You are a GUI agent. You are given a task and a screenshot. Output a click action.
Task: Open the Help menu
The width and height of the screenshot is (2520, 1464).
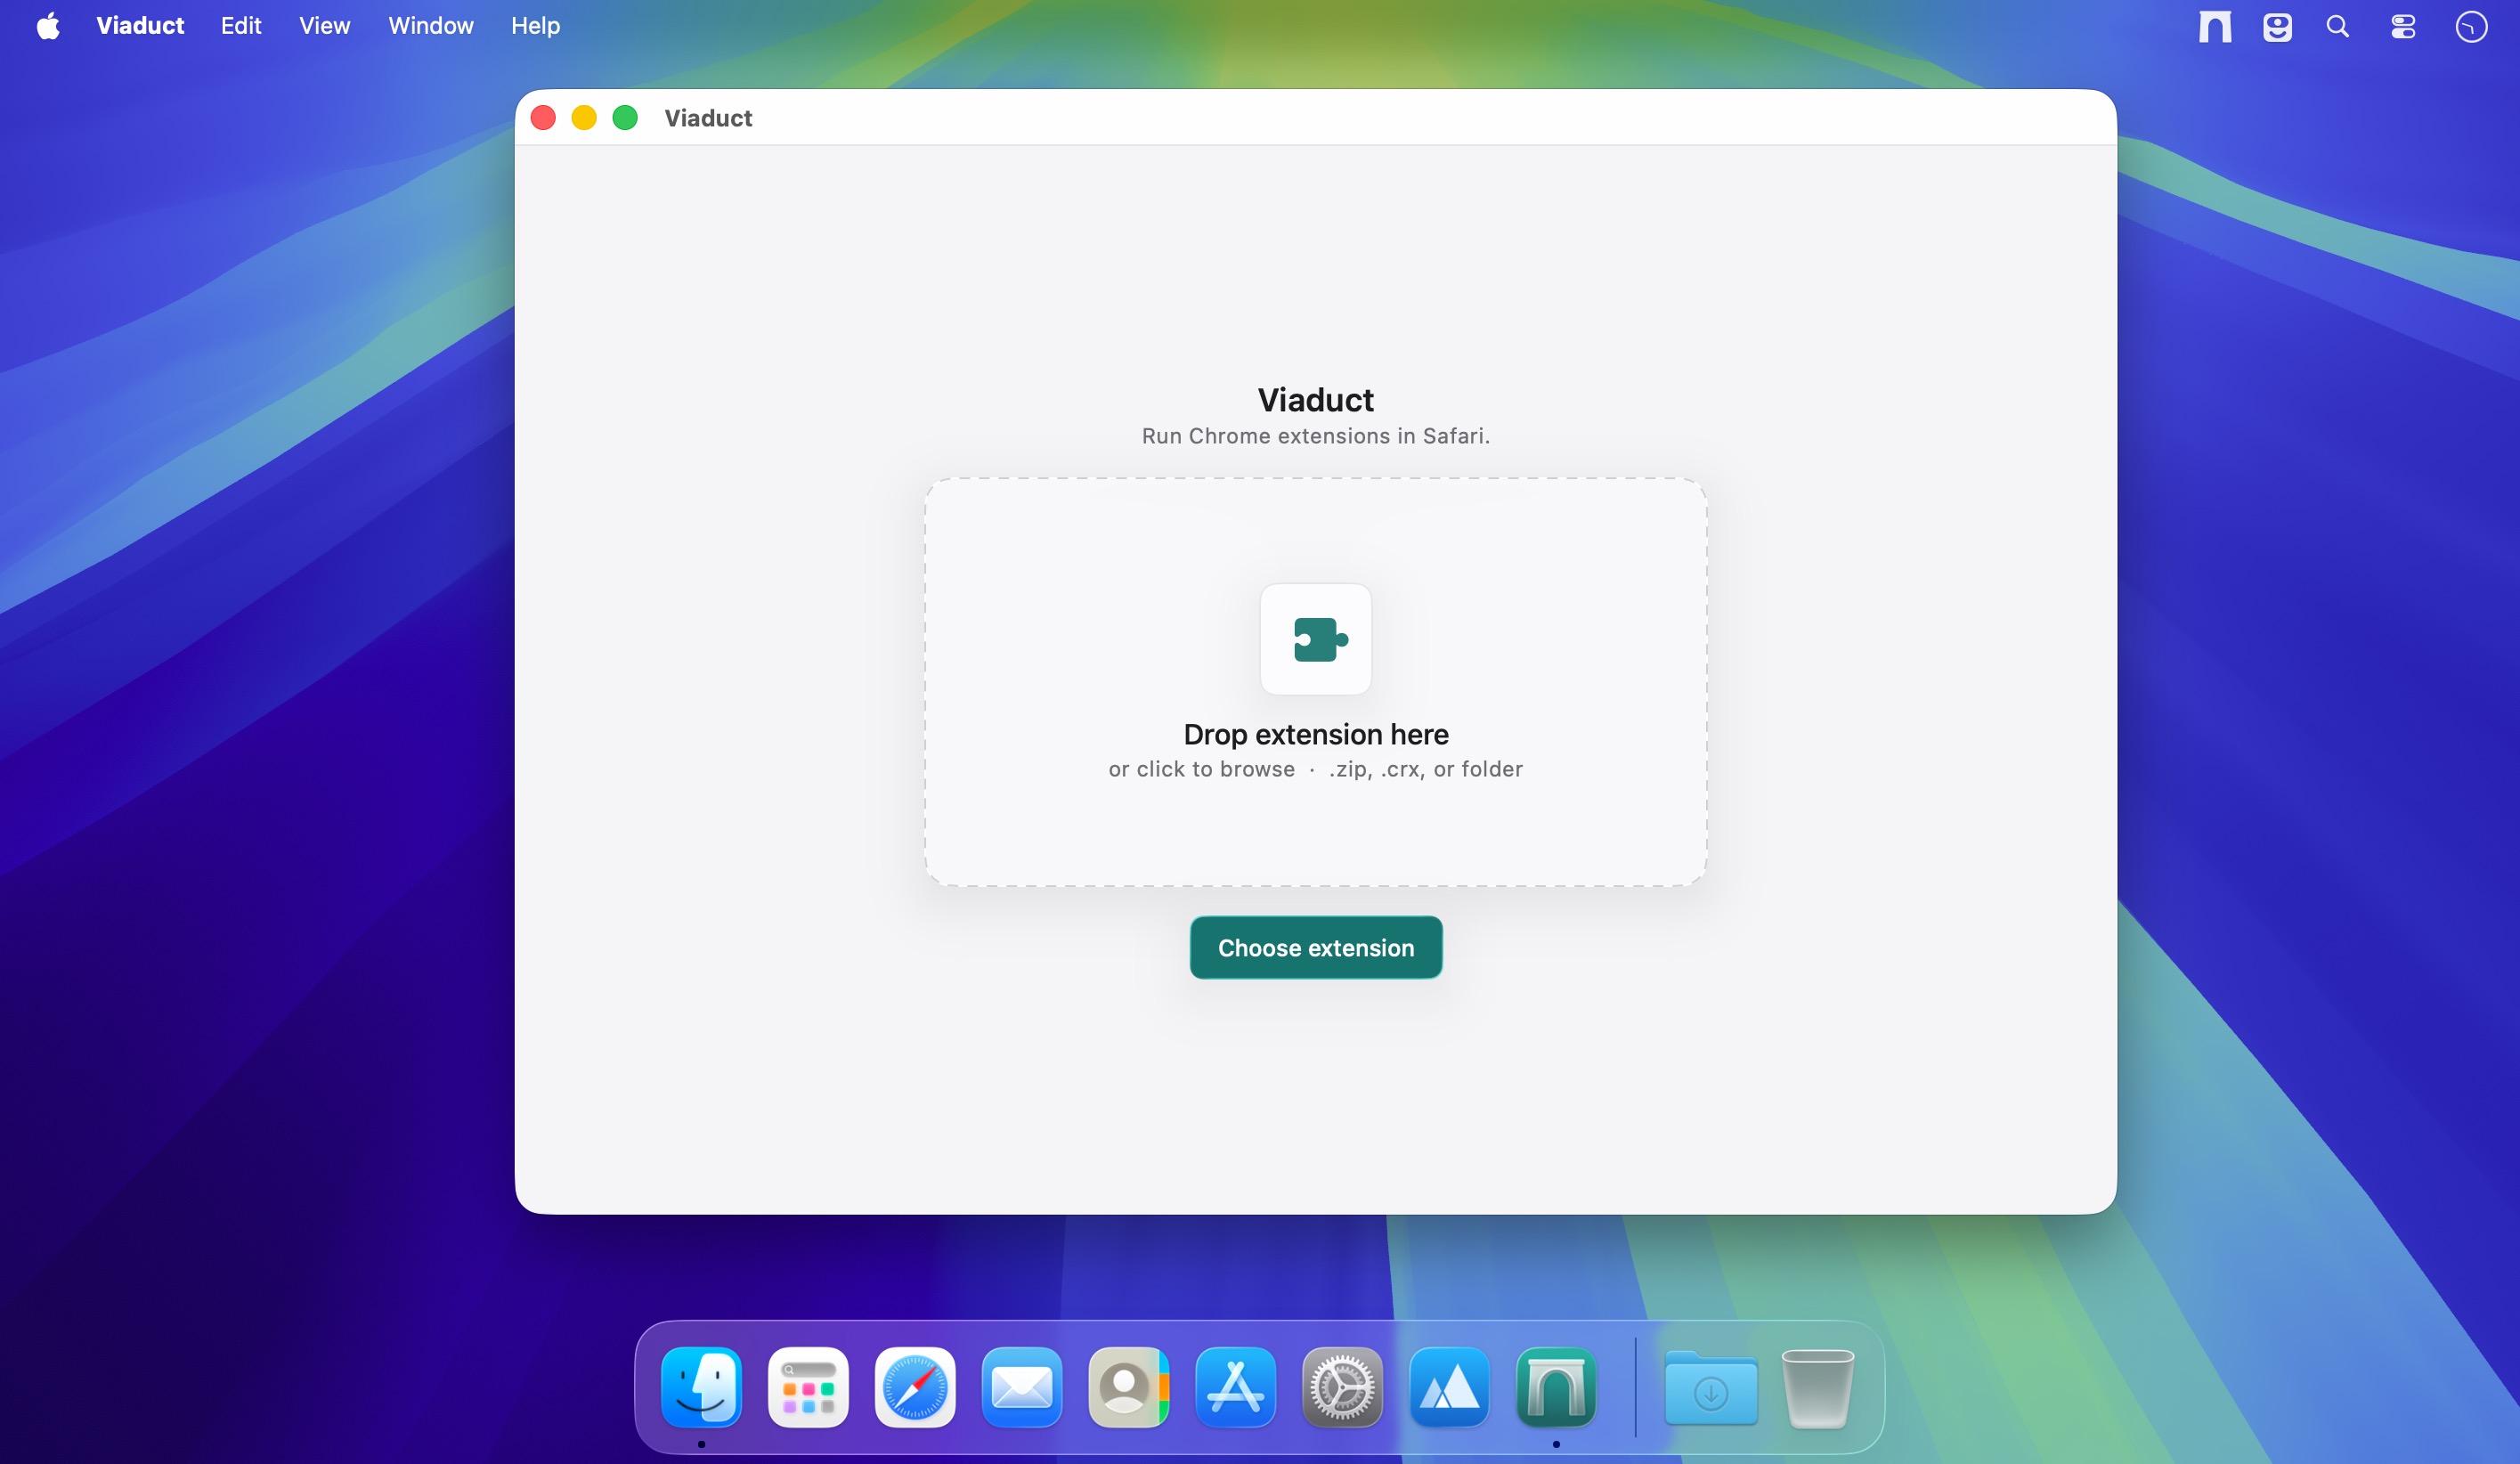[536, 26]
